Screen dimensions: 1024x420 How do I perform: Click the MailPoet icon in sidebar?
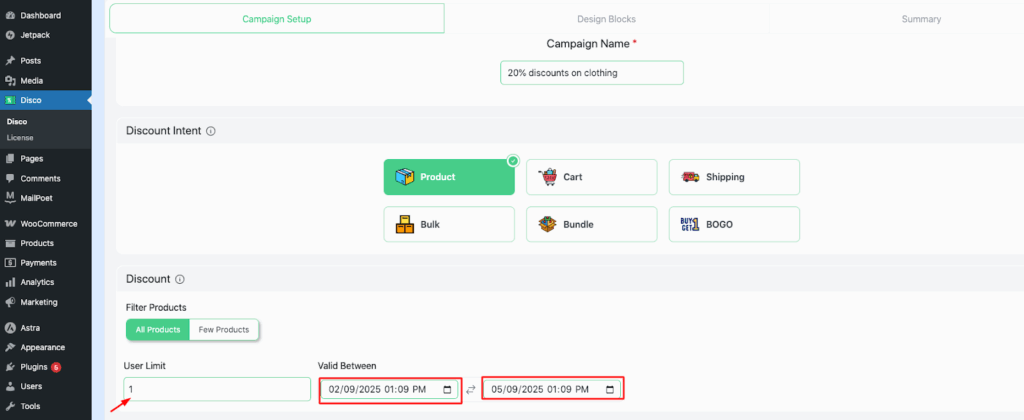pos(10,197)
